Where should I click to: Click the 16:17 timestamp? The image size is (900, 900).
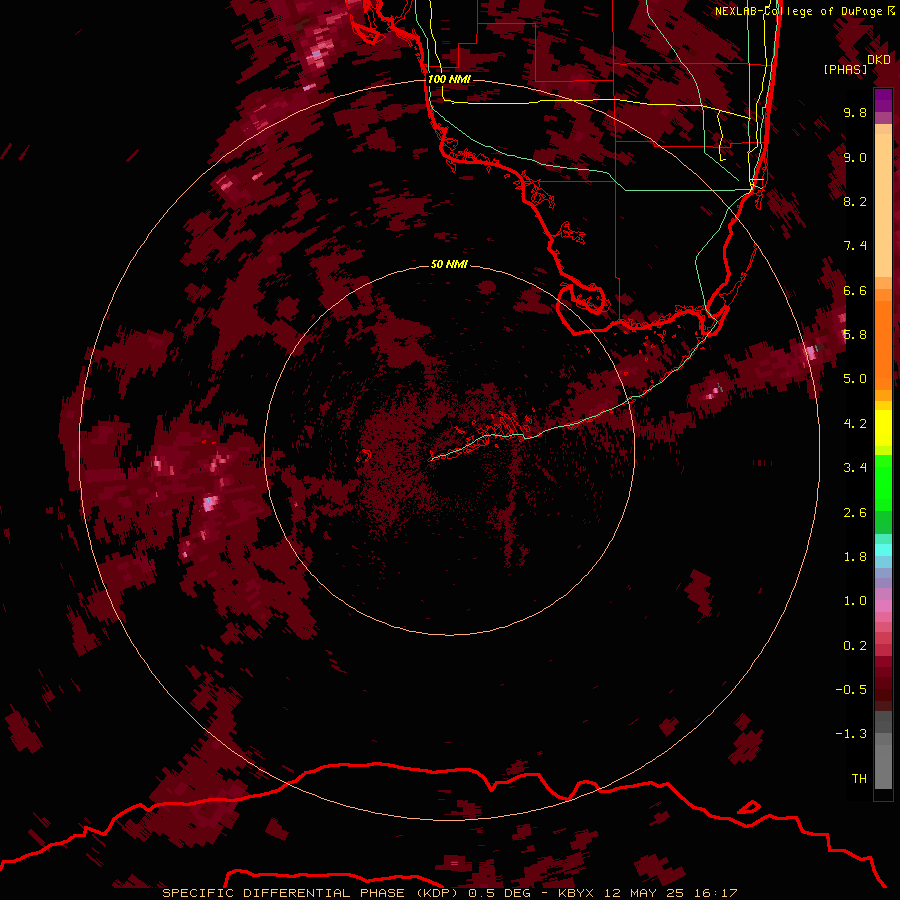[716, 893]
